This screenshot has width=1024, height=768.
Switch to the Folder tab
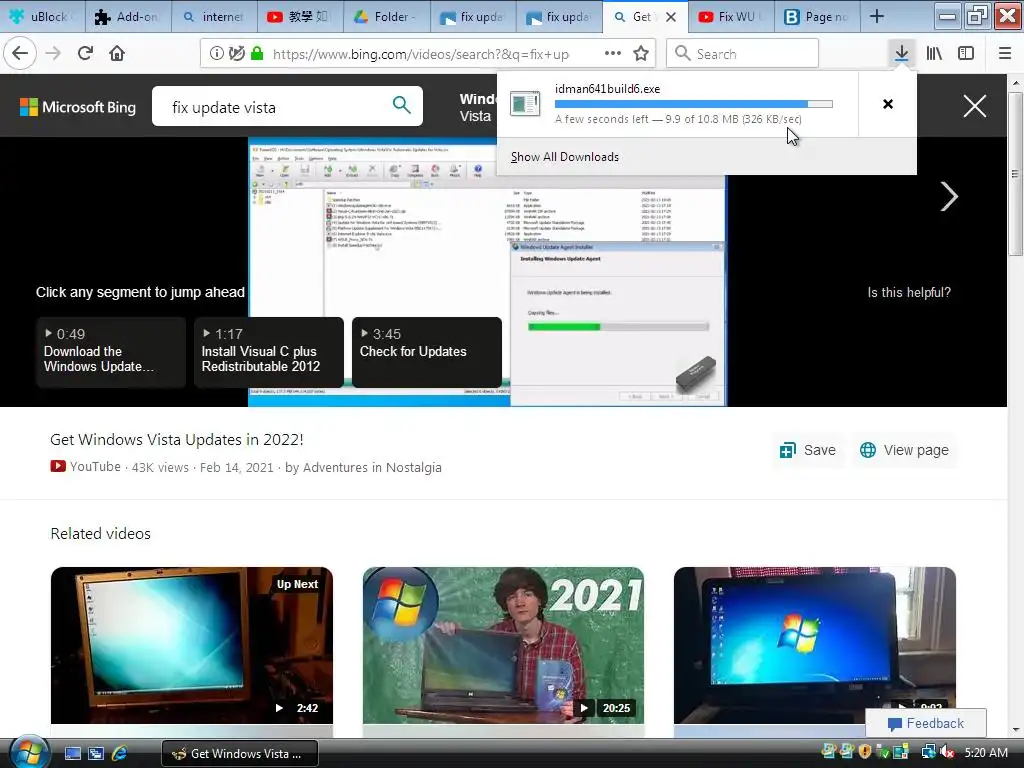pyautogui.click(x=387, y=17)
